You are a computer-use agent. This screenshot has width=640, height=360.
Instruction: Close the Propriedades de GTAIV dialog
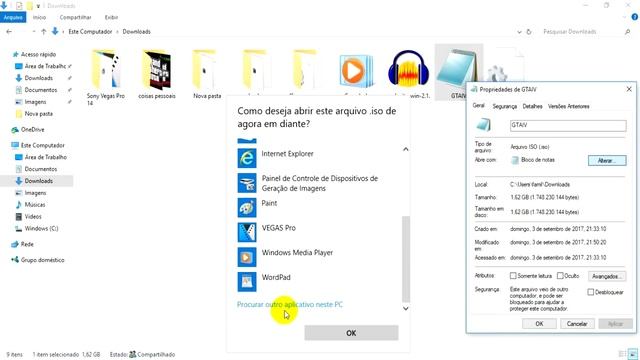(629, 89)
